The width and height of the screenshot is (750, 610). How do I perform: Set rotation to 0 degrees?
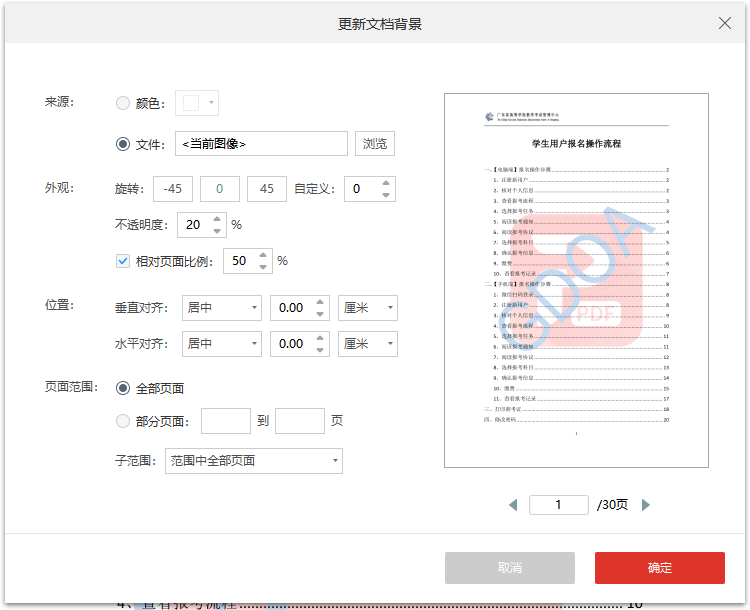coord(220,189)
